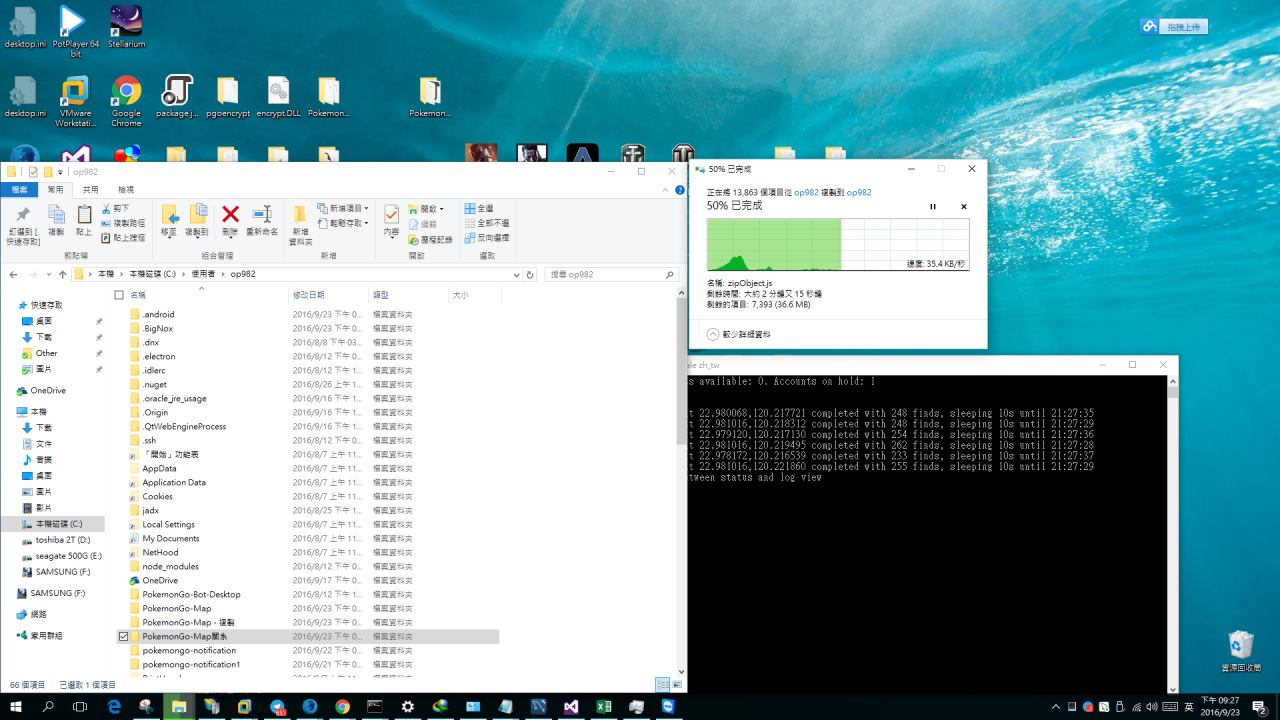Click the Cut scissors icon
The width and height of the screenshot is (1280, 720).
[106, 208]
